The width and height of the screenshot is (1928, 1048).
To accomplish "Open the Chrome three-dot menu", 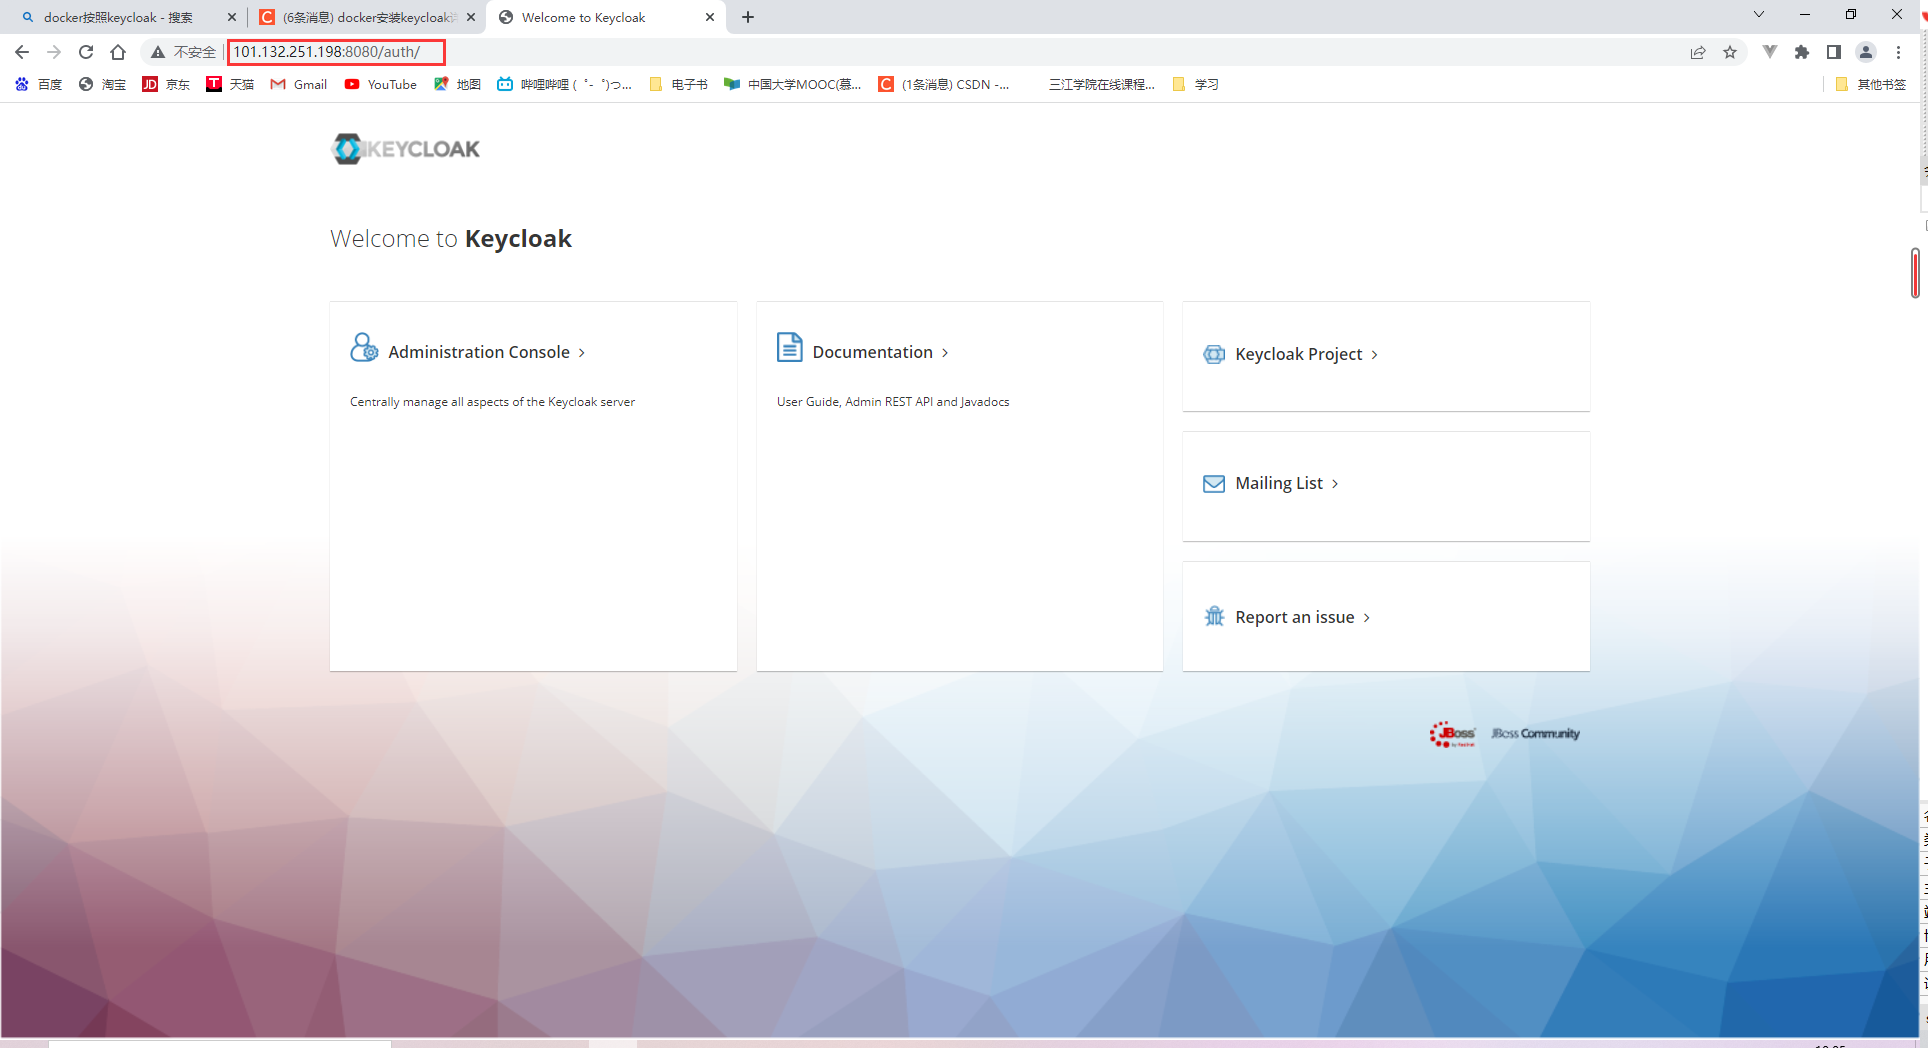I will tap(1898, 52).
